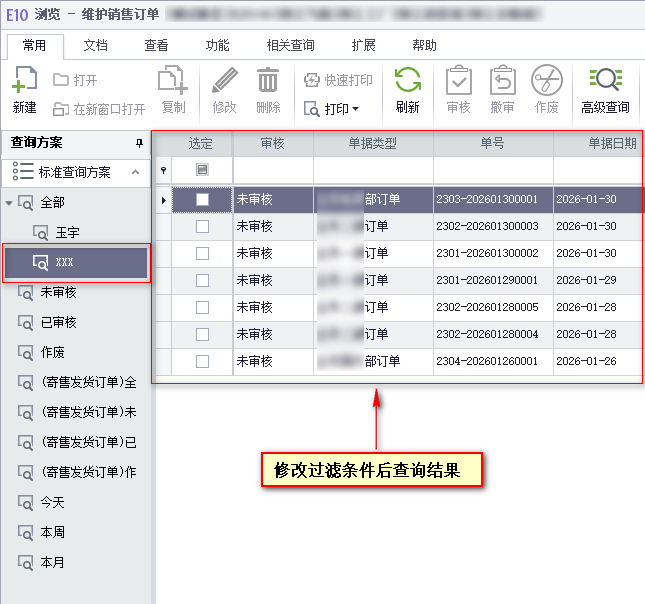Viewport: 645px width, 604px height.
Task: Check the box for order 2303-202601300001
Action: tap(202, 200)
